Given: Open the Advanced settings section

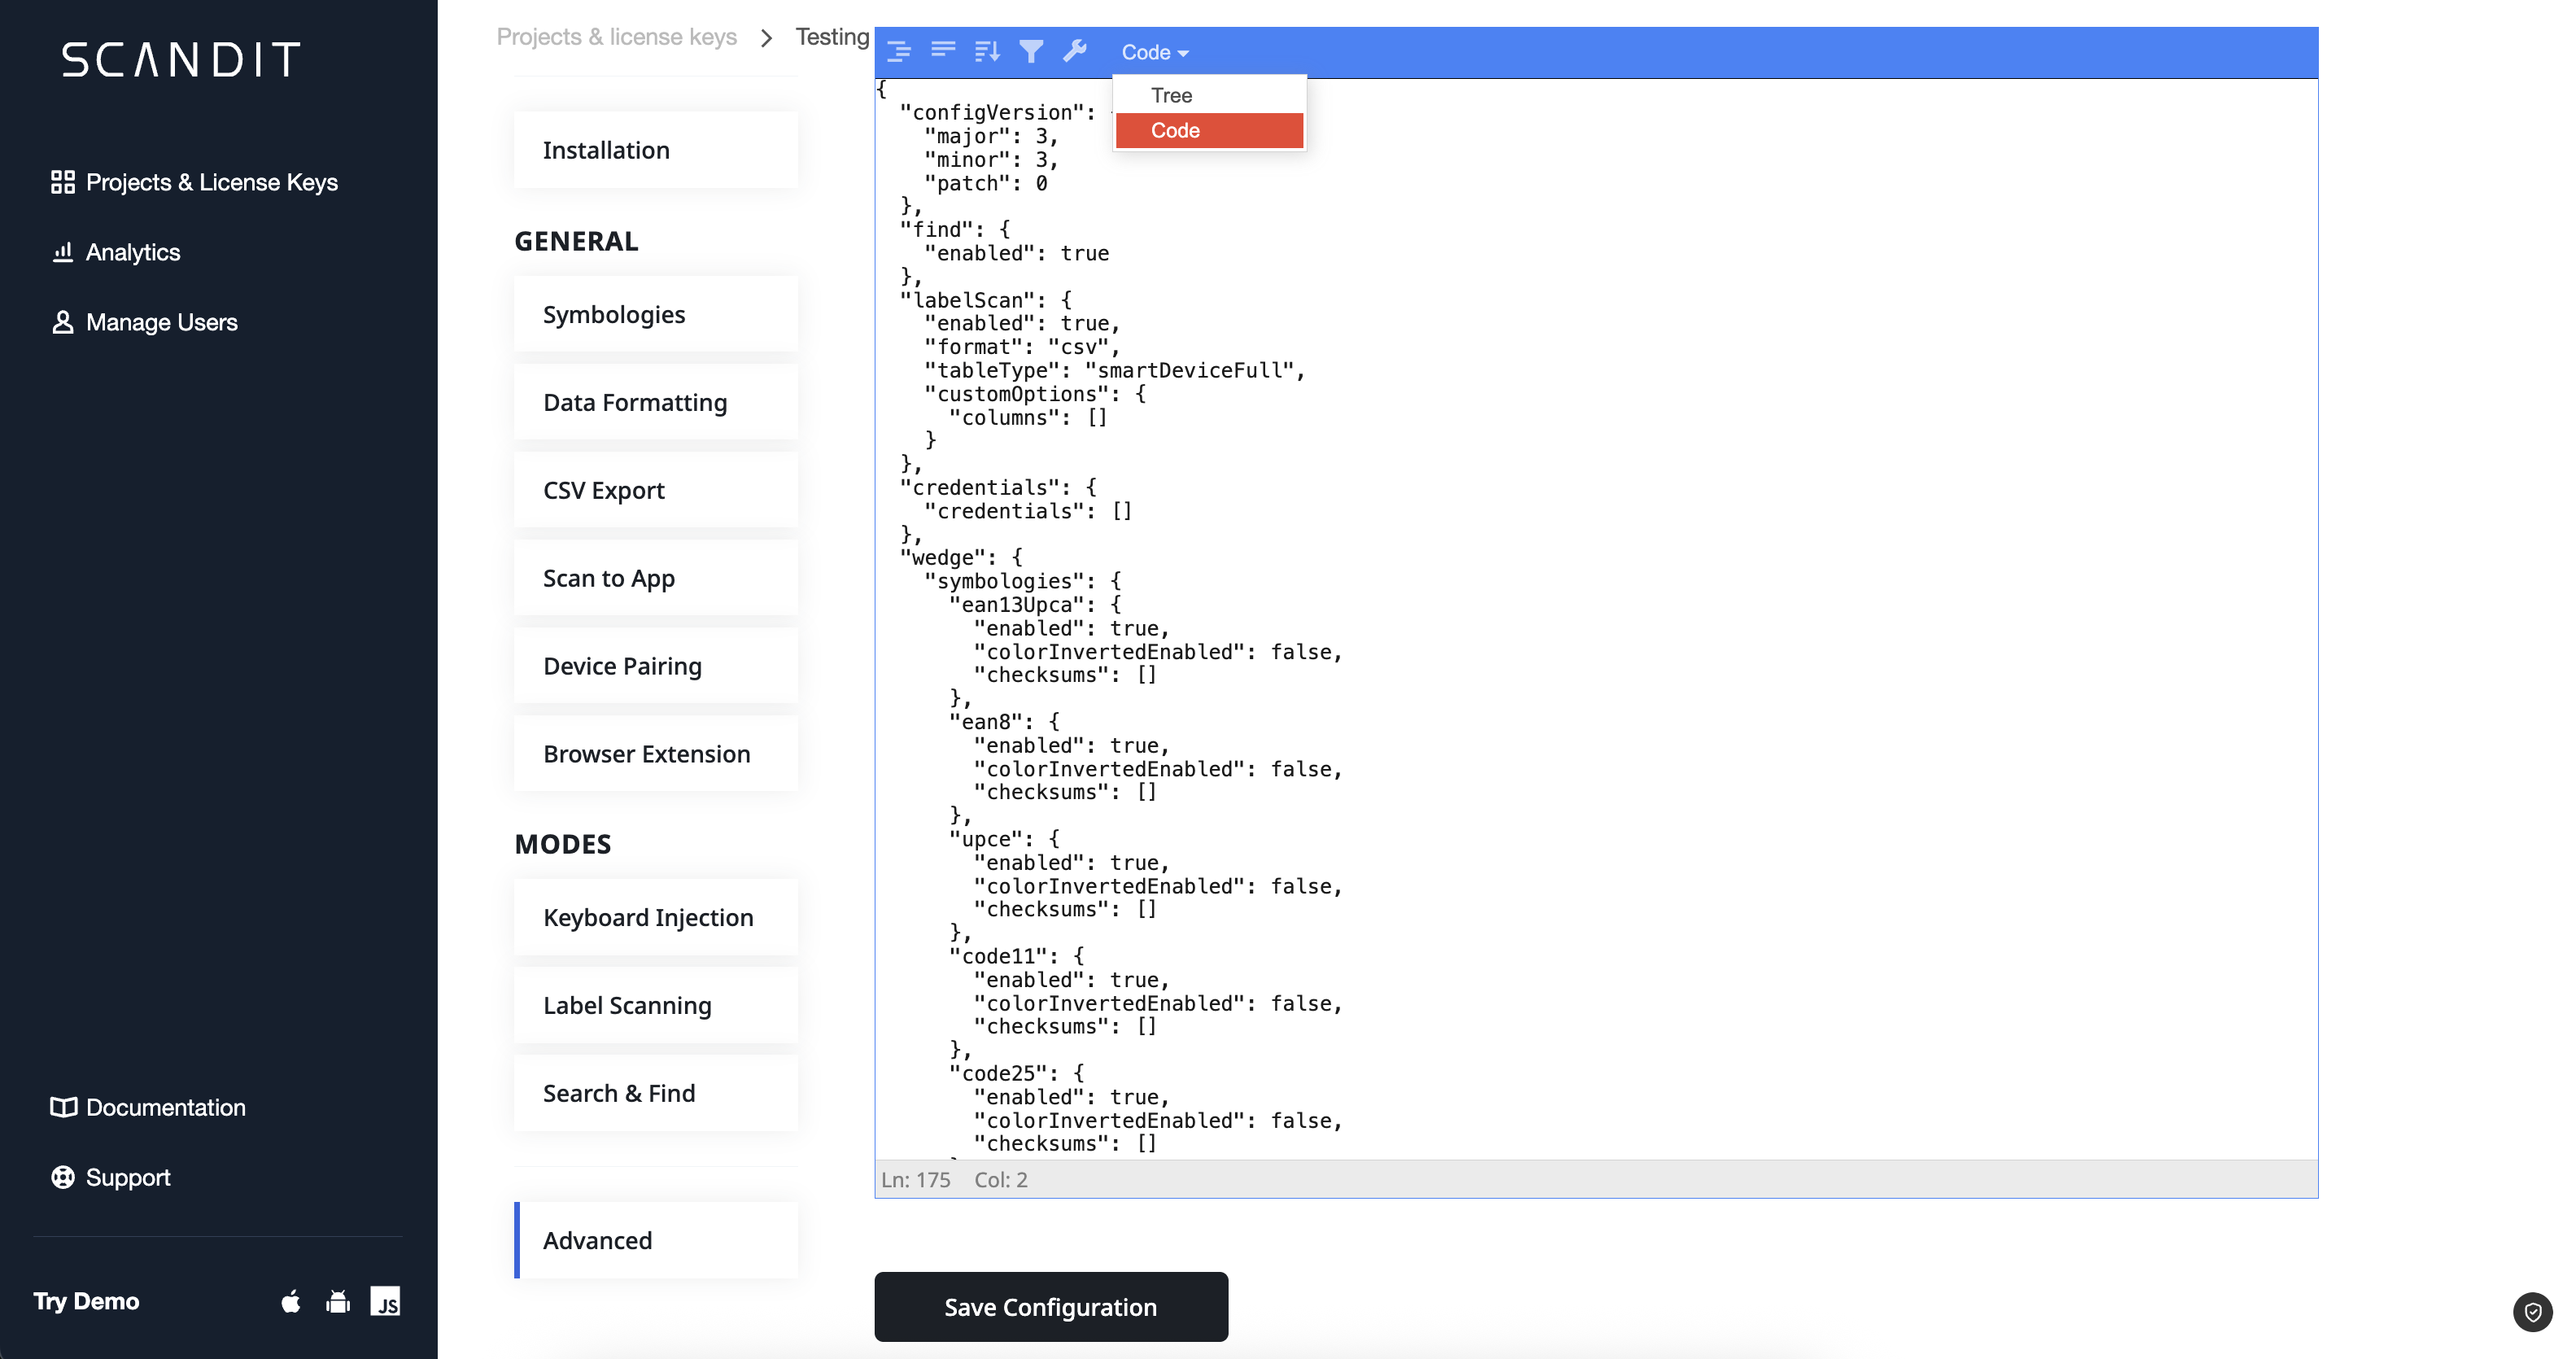Looking at the screenshot, I should pyautogui.click(x=597, y=1240).
